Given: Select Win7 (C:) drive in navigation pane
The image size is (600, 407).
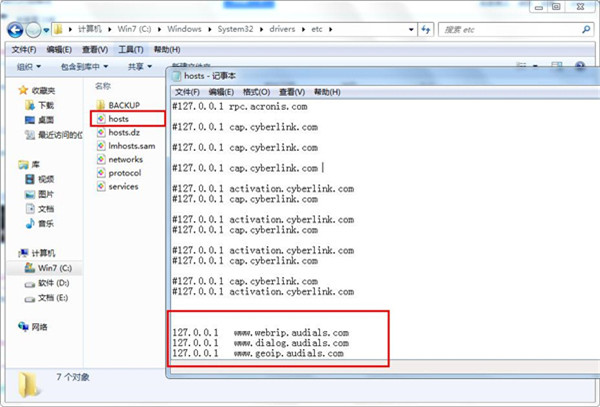Looking at the screenshot, I should coord(48,268).
